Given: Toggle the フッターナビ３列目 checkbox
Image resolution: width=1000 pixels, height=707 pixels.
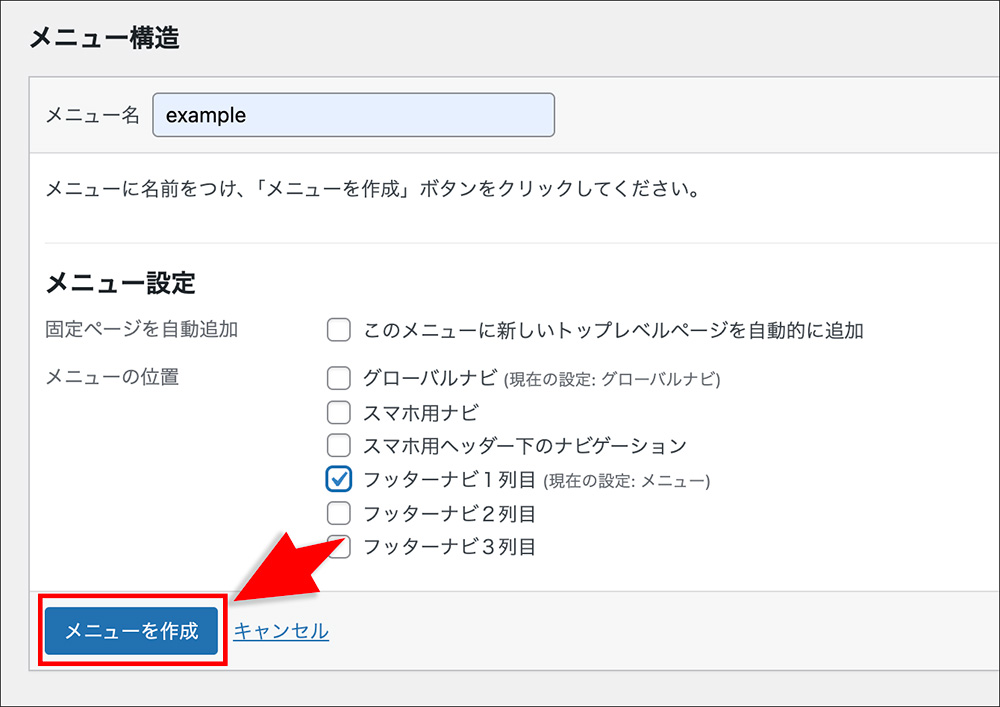Looking at the screenshot, I should tap(339, 547).
